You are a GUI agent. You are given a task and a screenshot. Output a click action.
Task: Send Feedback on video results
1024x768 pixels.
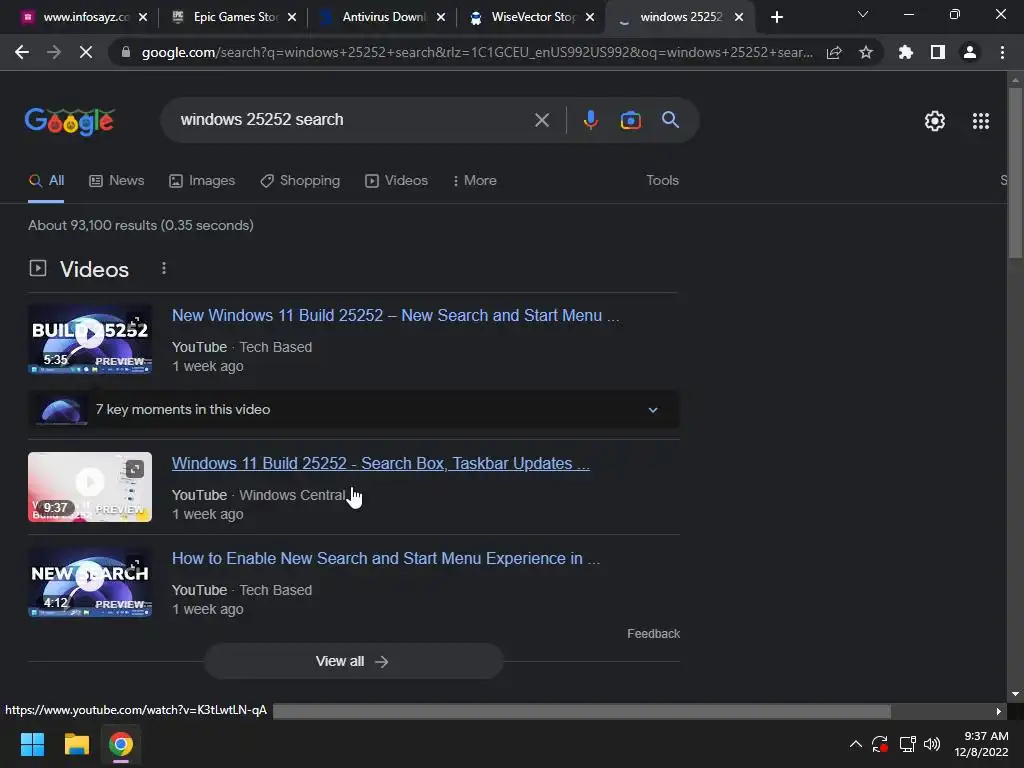(x=653, y=633)
